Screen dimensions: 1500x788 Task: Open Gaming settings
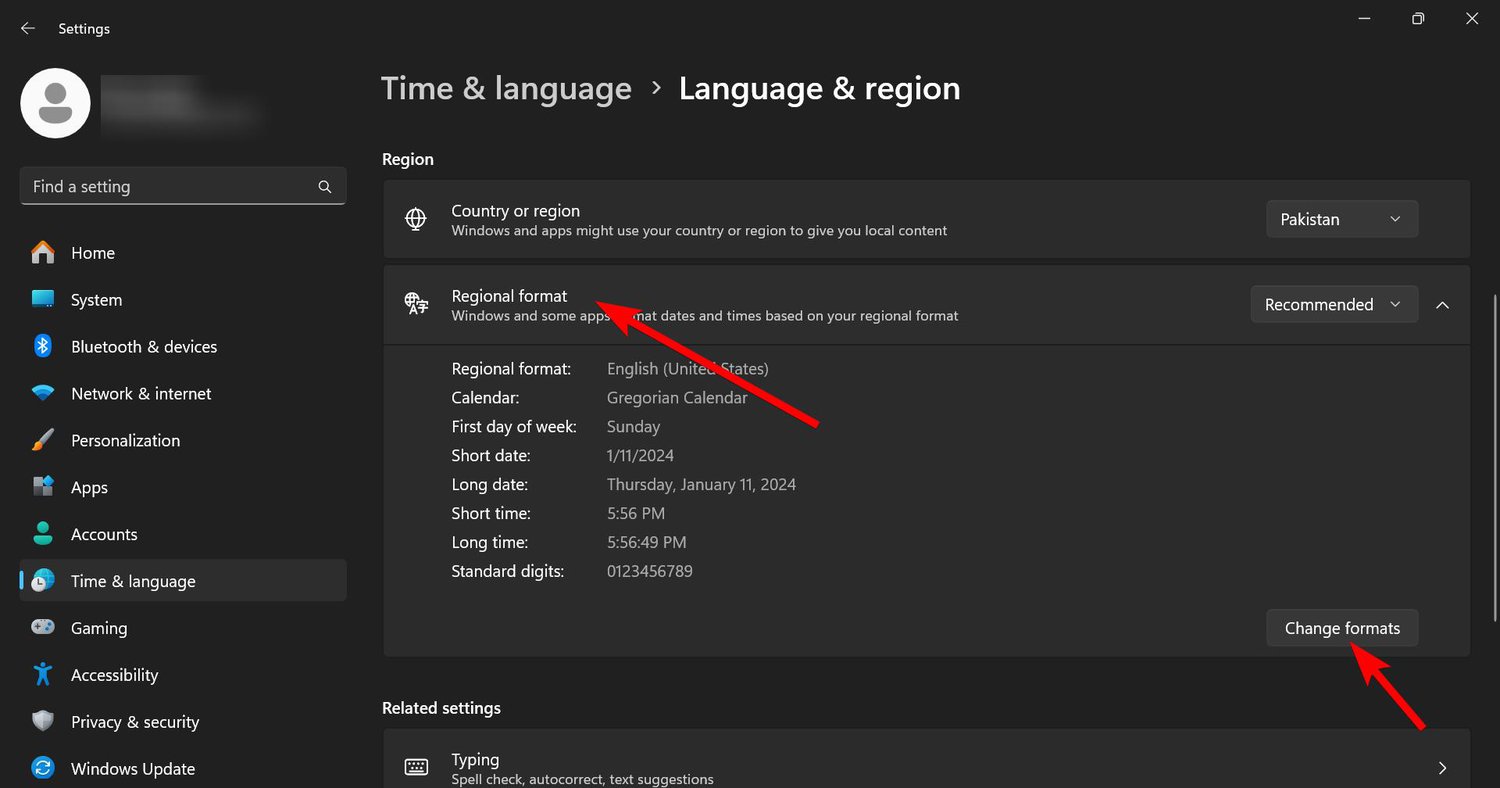pos(99,628)
